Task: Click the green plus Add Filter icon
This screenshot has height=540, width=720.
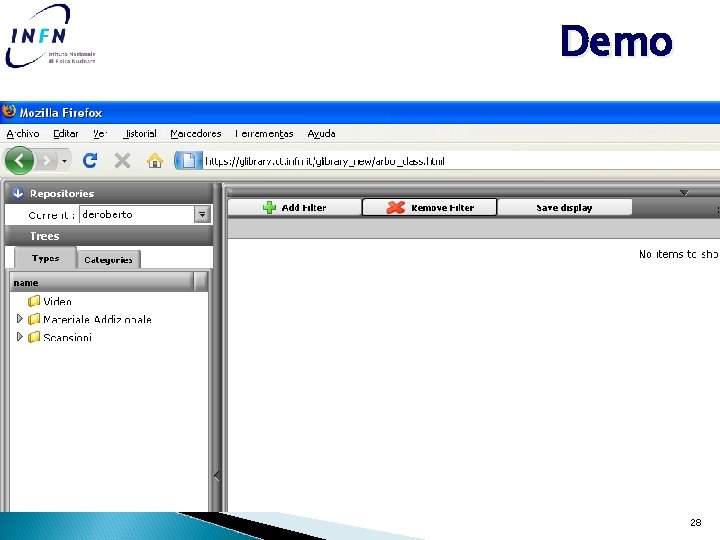Action: coord(269,208)
